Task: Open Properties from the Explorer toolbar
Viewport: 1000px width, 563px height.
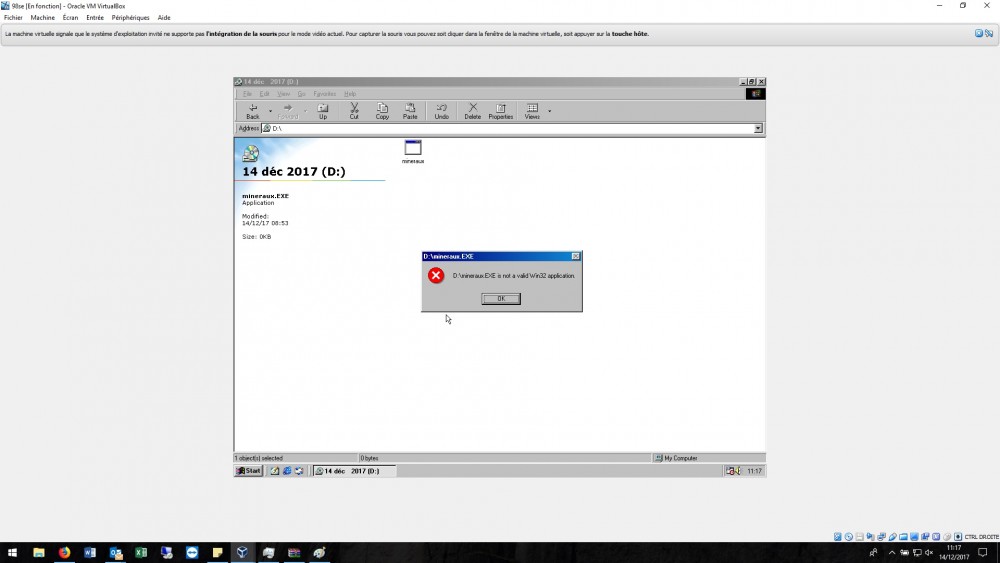Action: click(501, 111)
